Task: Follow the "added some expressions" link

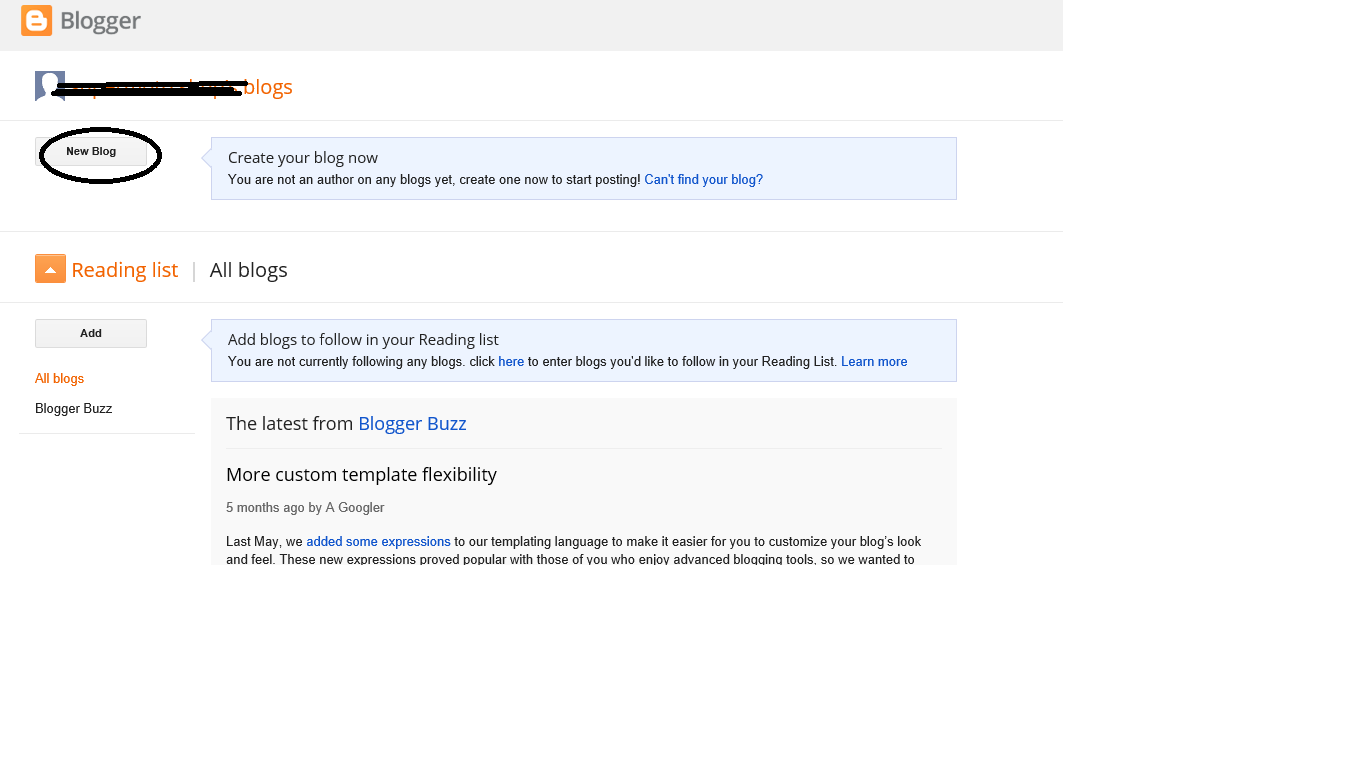Action: point(378,542)
